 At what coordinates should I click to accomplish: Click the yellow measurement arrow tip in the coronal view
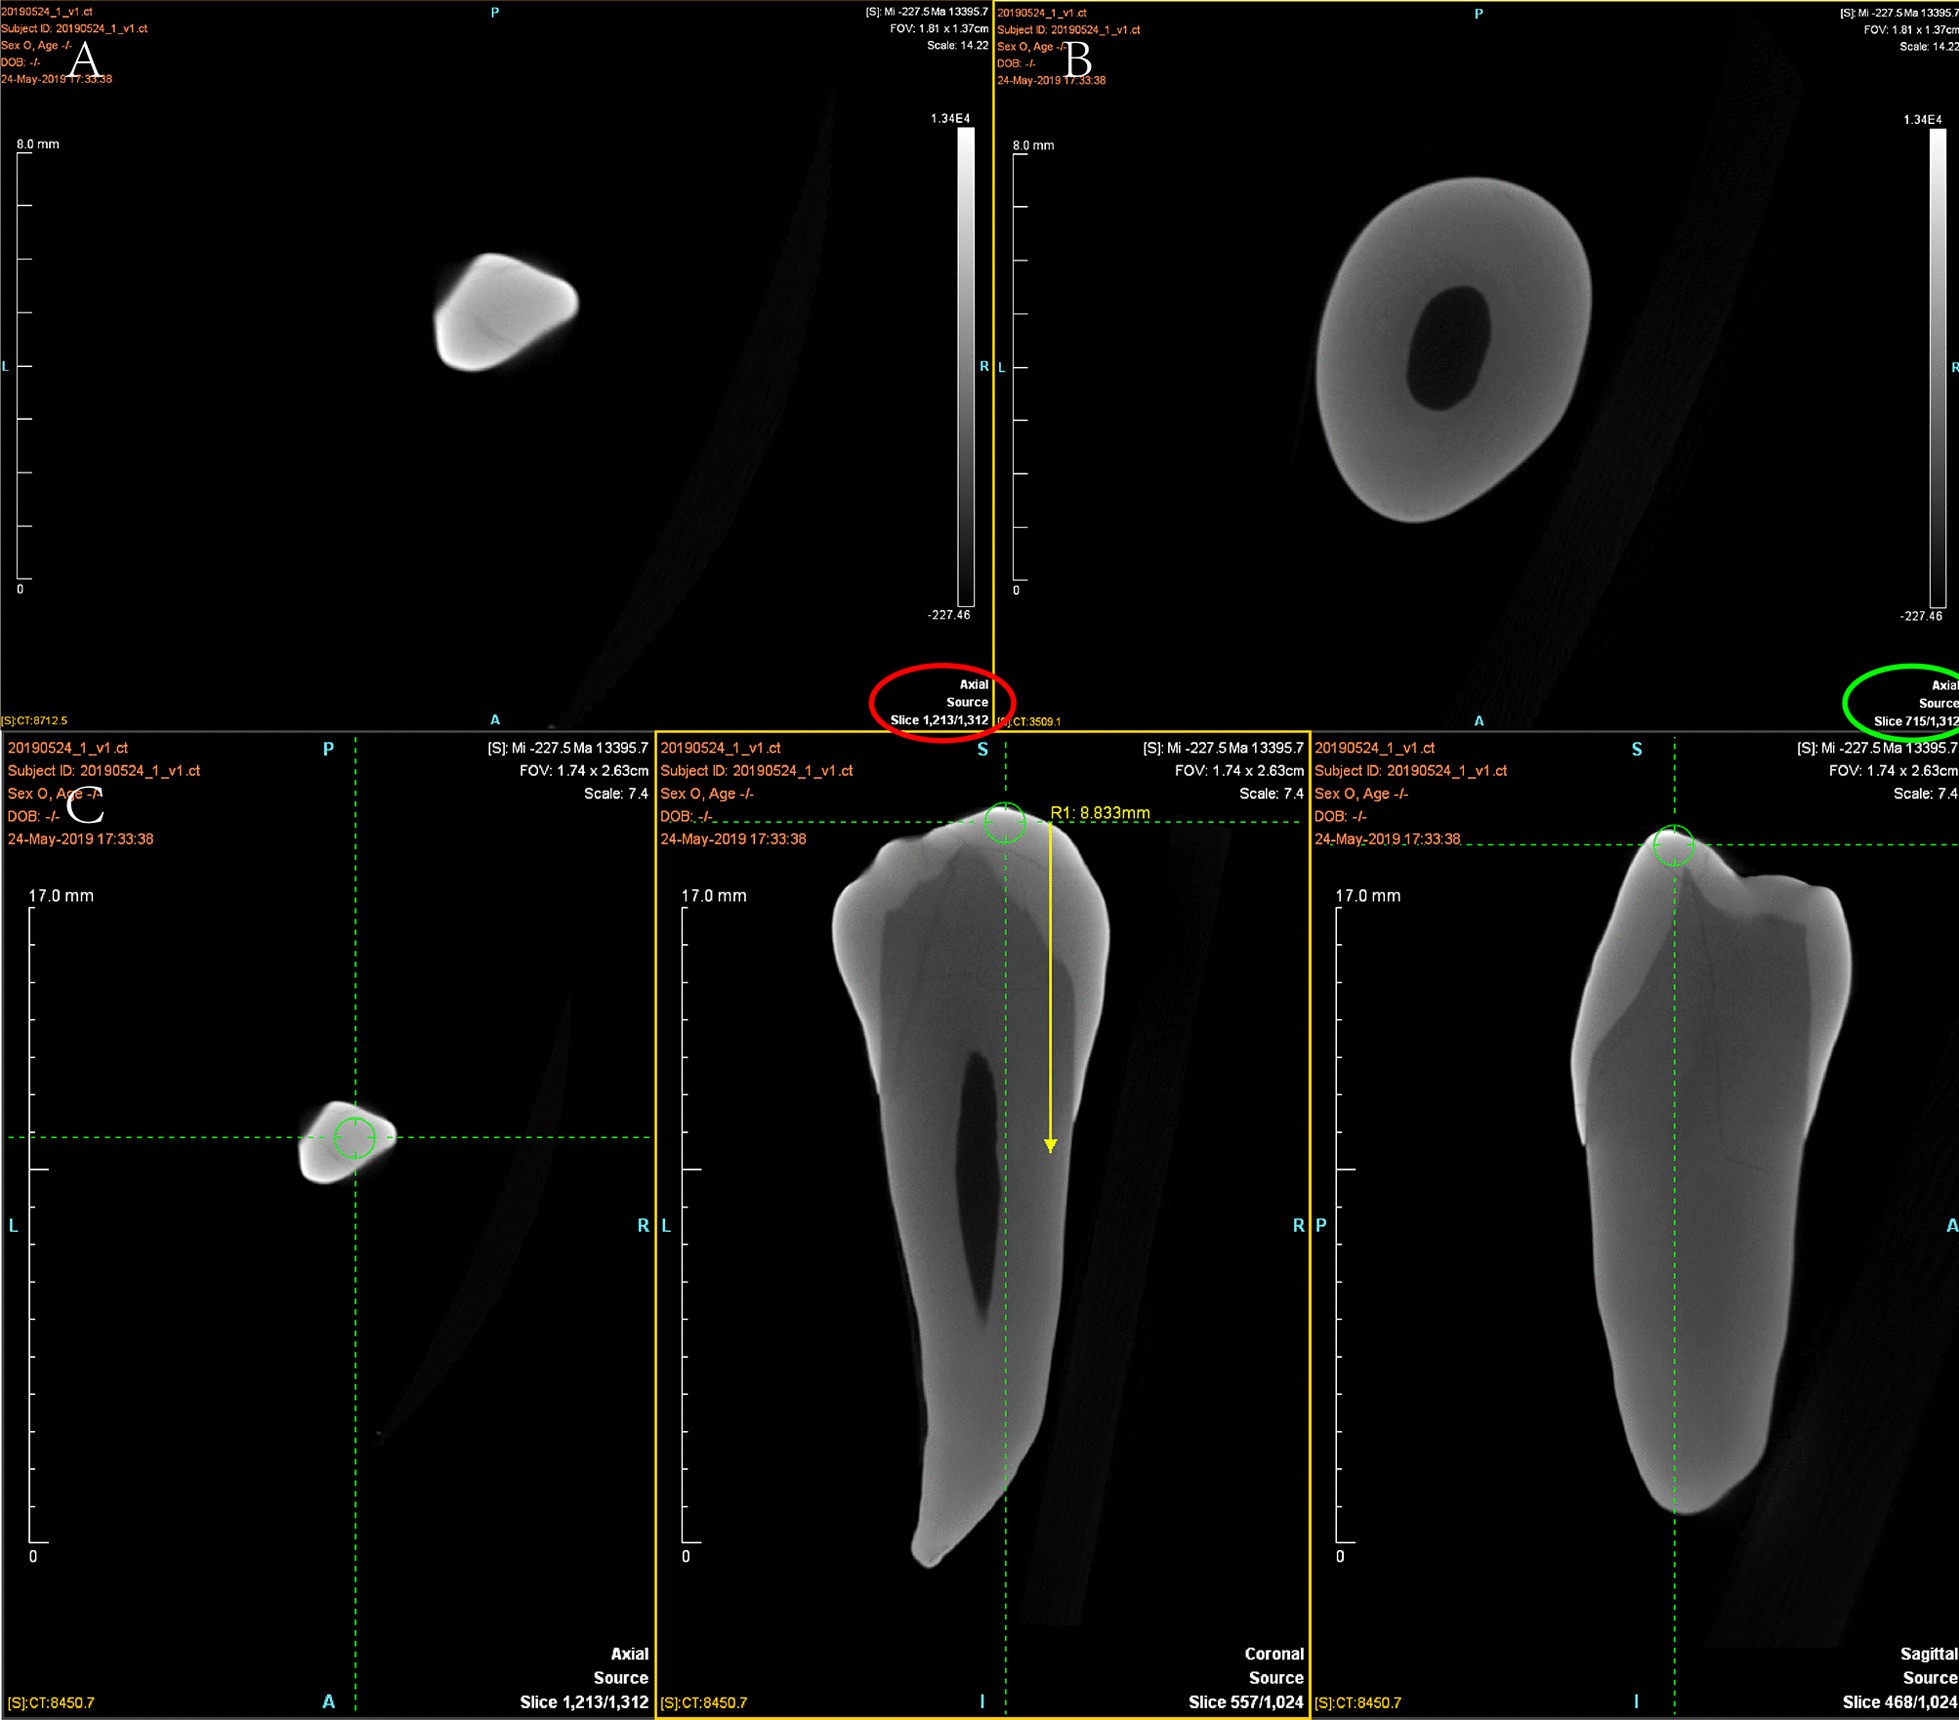pyautogui.click(x=1050, y=1146)
